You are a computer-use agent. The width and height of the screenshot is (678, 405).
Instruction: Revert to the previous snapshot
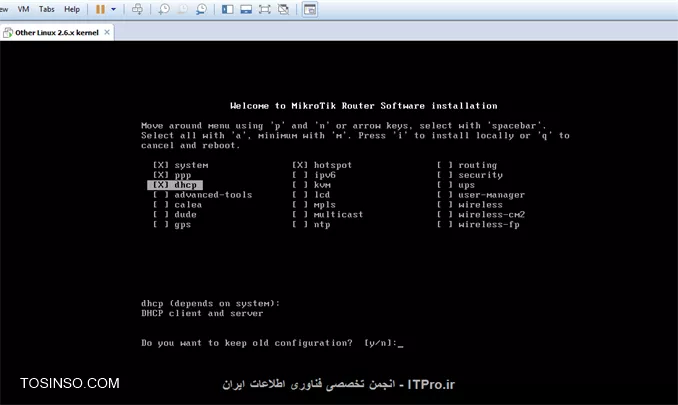pyautogui.click(x=182, y=9)
